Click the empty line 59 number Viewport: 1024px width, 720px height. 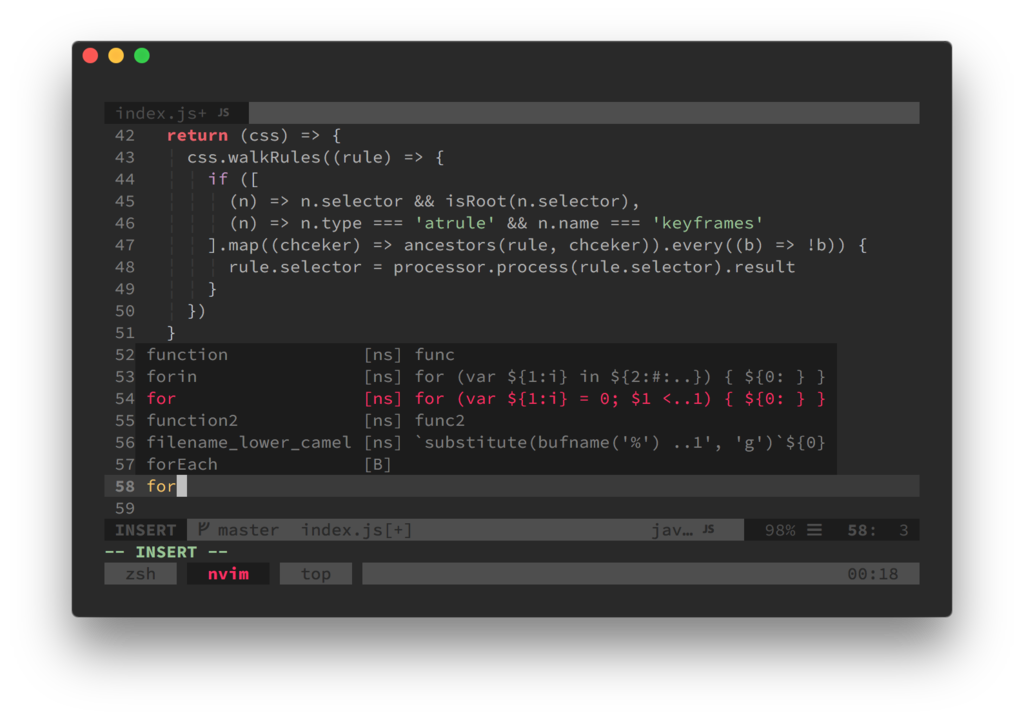[125, 508]
